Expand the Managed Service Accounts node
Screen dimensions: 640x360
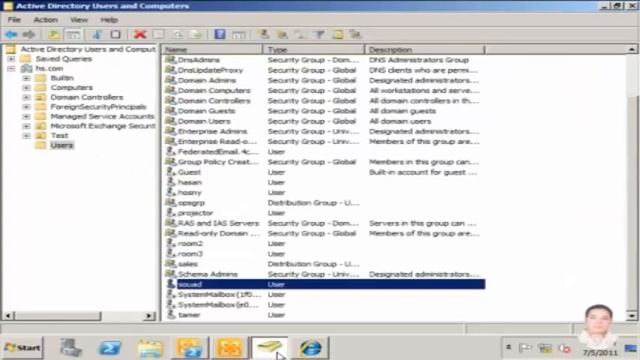pos(27,116)
